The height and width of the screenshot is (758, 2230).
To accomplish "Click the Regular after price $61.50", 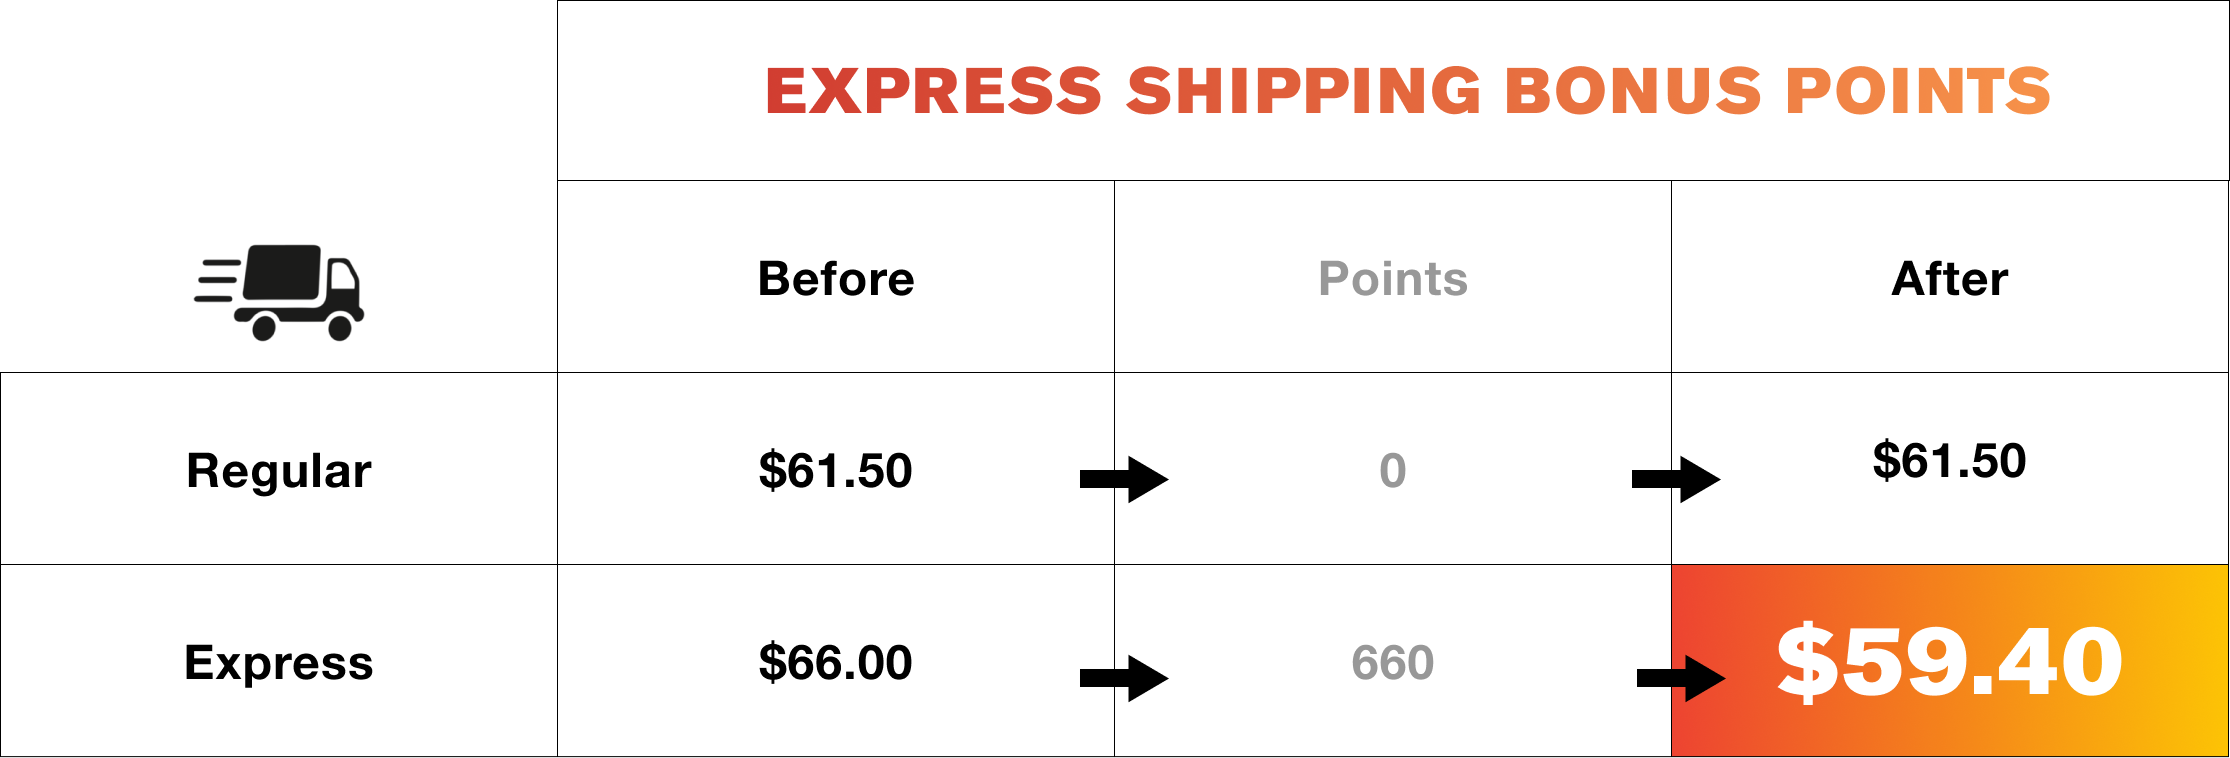I will click(x=1950, y=461).
